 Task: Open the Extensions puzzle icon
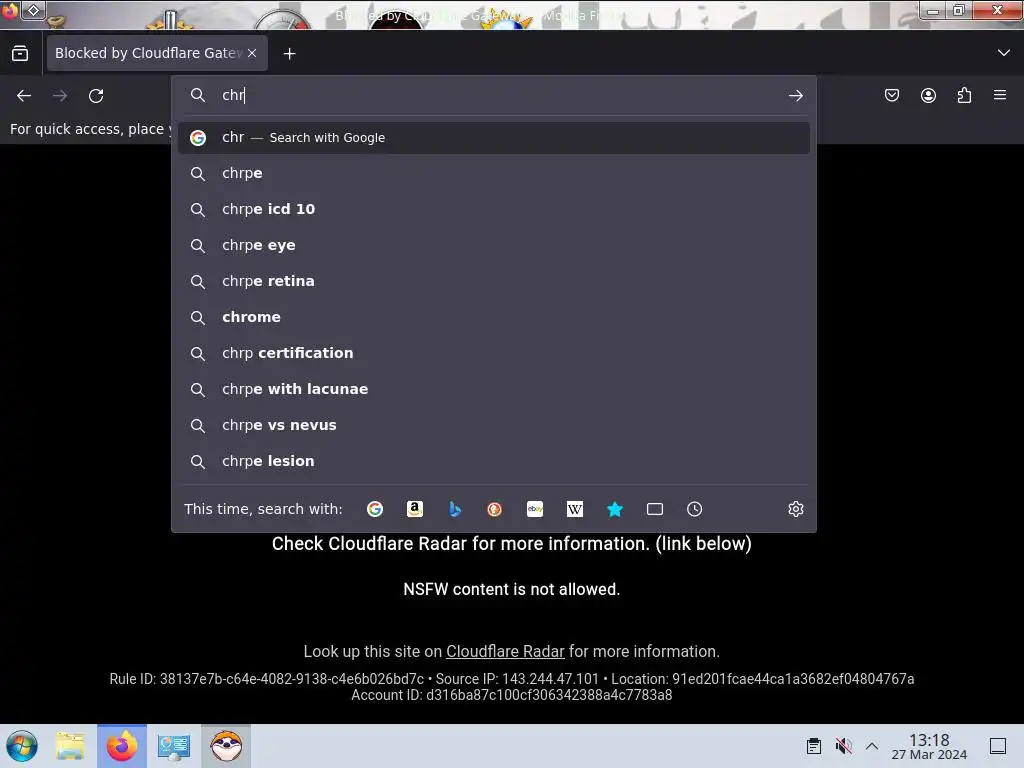[x=964, y=95]
